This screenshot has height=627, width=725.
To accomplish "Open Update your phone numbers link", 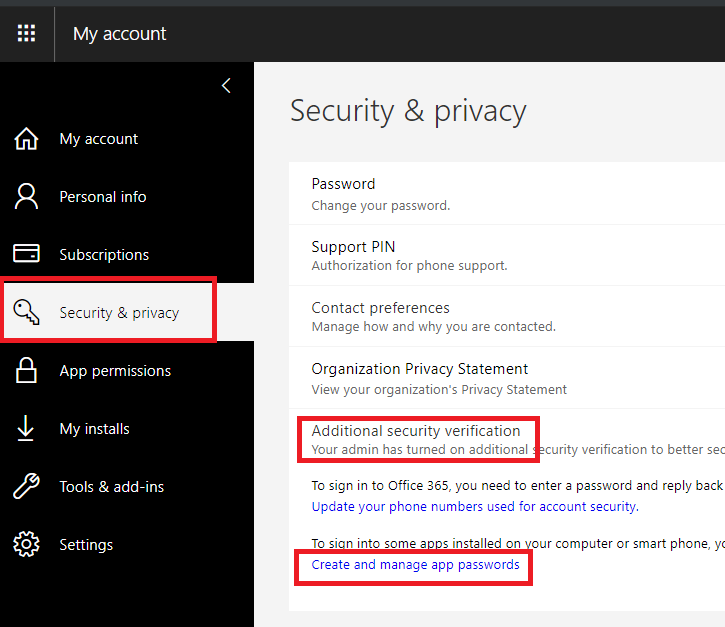I will (x=475, y=507).
